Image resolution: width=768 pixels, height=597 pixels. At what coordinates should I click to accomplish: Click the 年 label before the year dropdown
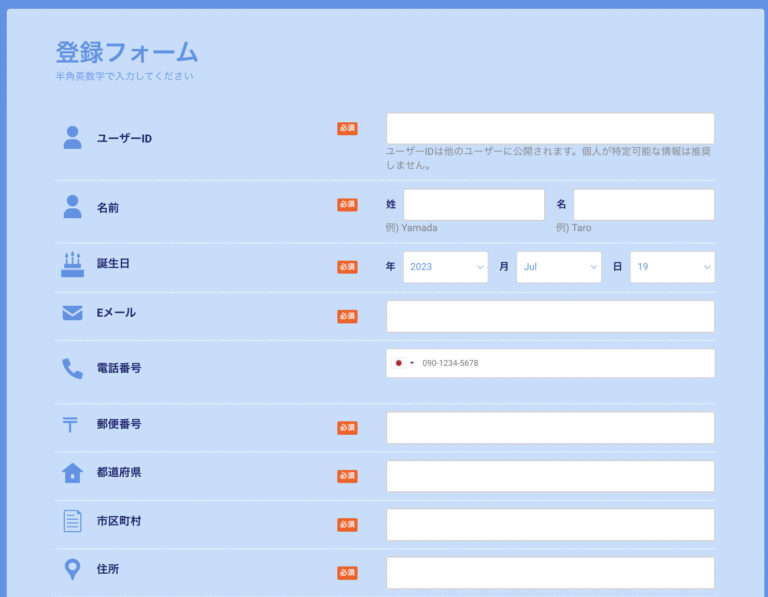click(x=390, y=266)
